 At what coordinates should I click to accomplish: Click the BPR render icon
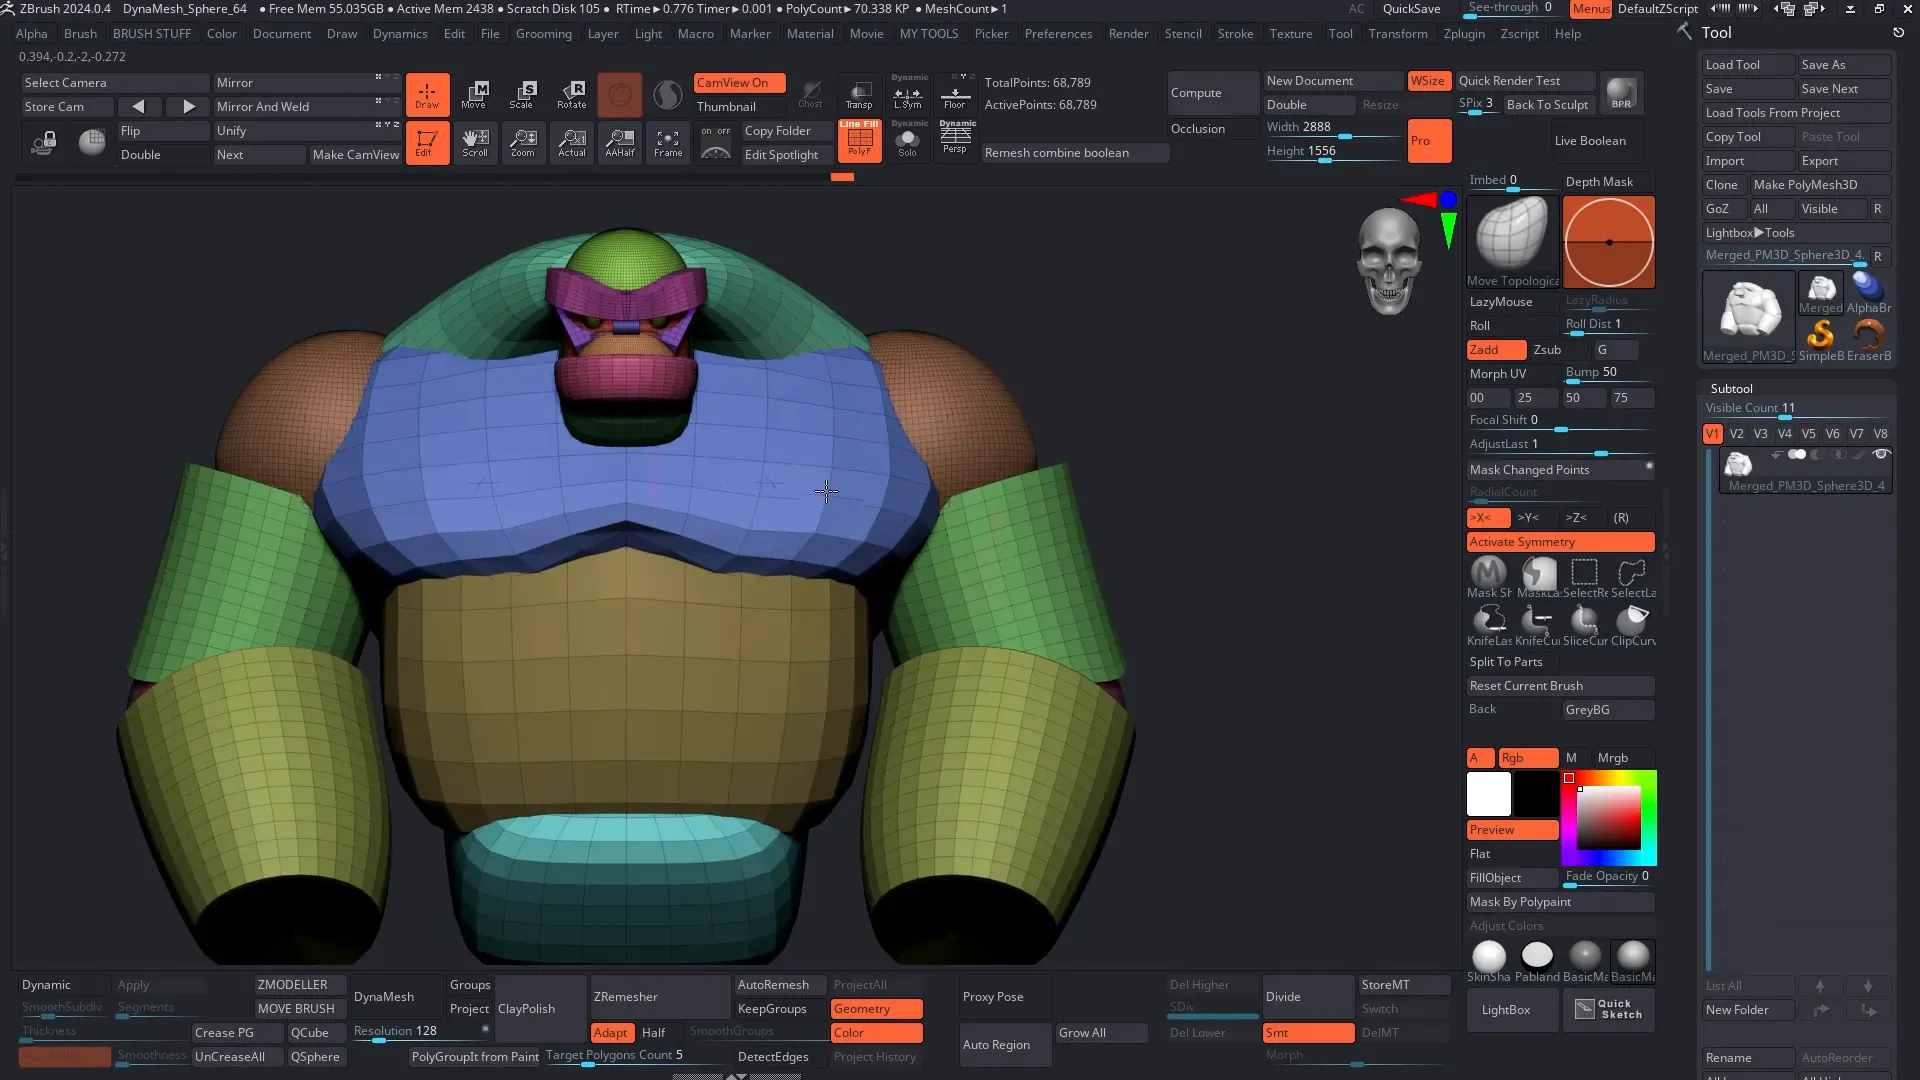click(x=1621, y=94)
